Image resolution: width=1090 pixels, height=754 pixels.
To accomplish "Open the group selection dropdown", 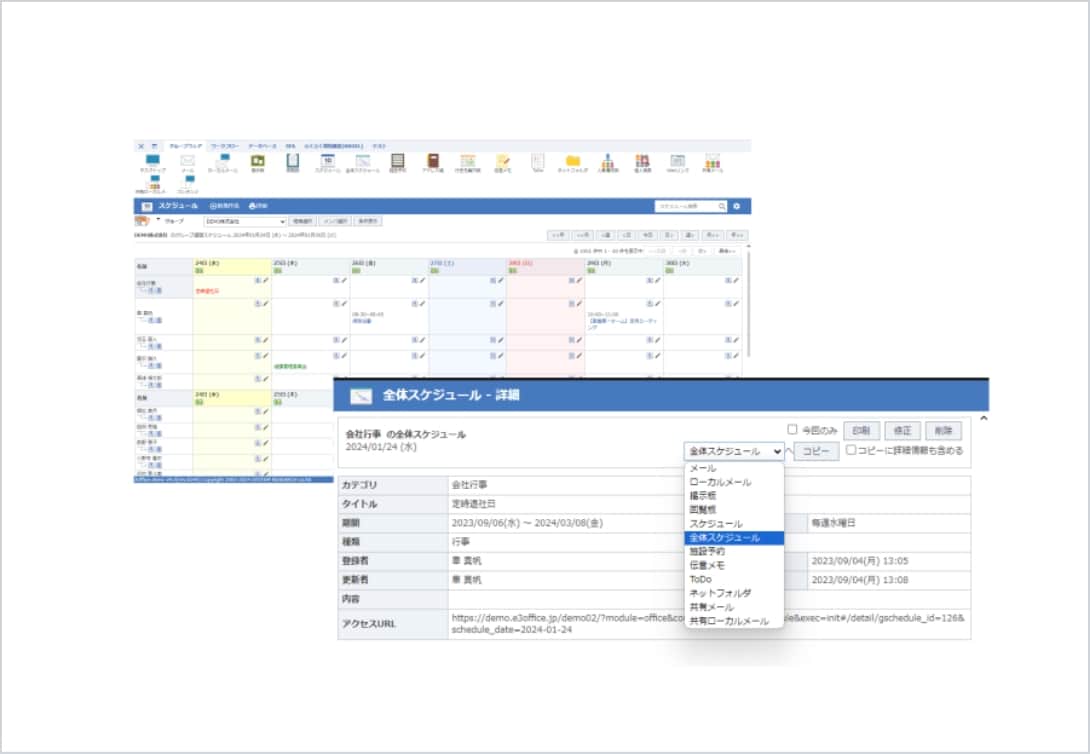I will pyautogui.click(x=245, y=222).
